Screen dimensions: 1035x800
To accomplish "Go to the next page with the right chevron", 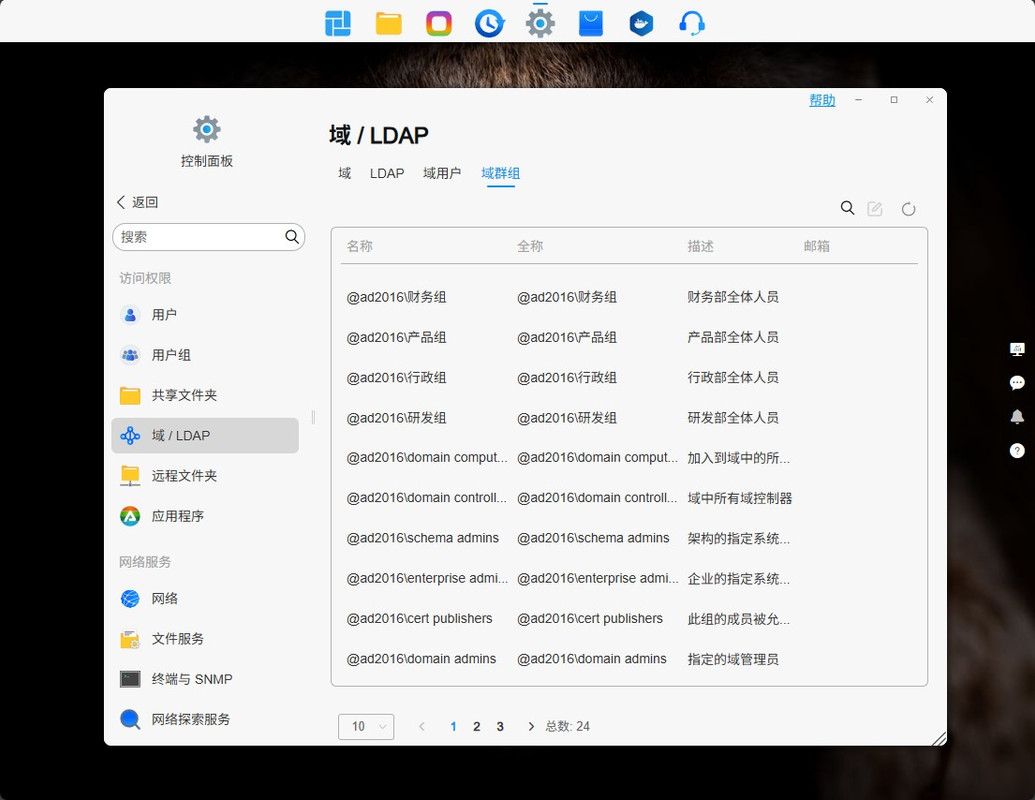I will [x=531, y=727].
